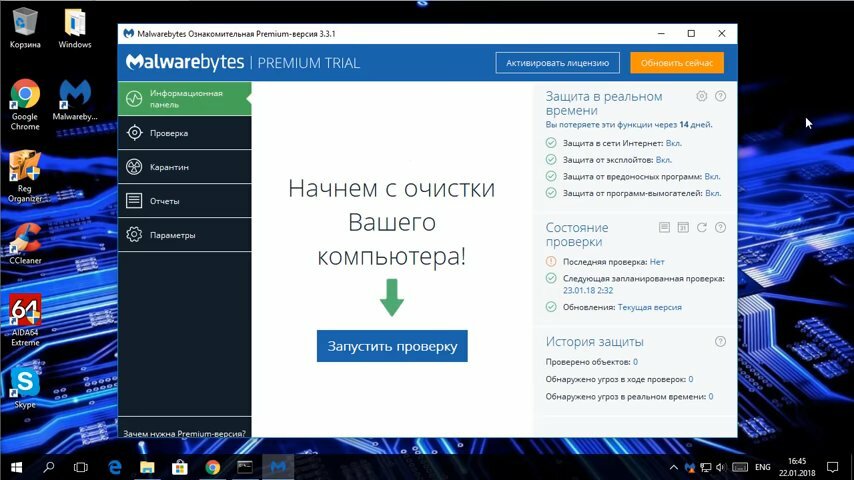Open File Explorer from taskbar
This screenshot has height=480, width=854.
pyautogui.click(x=147, y=467)
